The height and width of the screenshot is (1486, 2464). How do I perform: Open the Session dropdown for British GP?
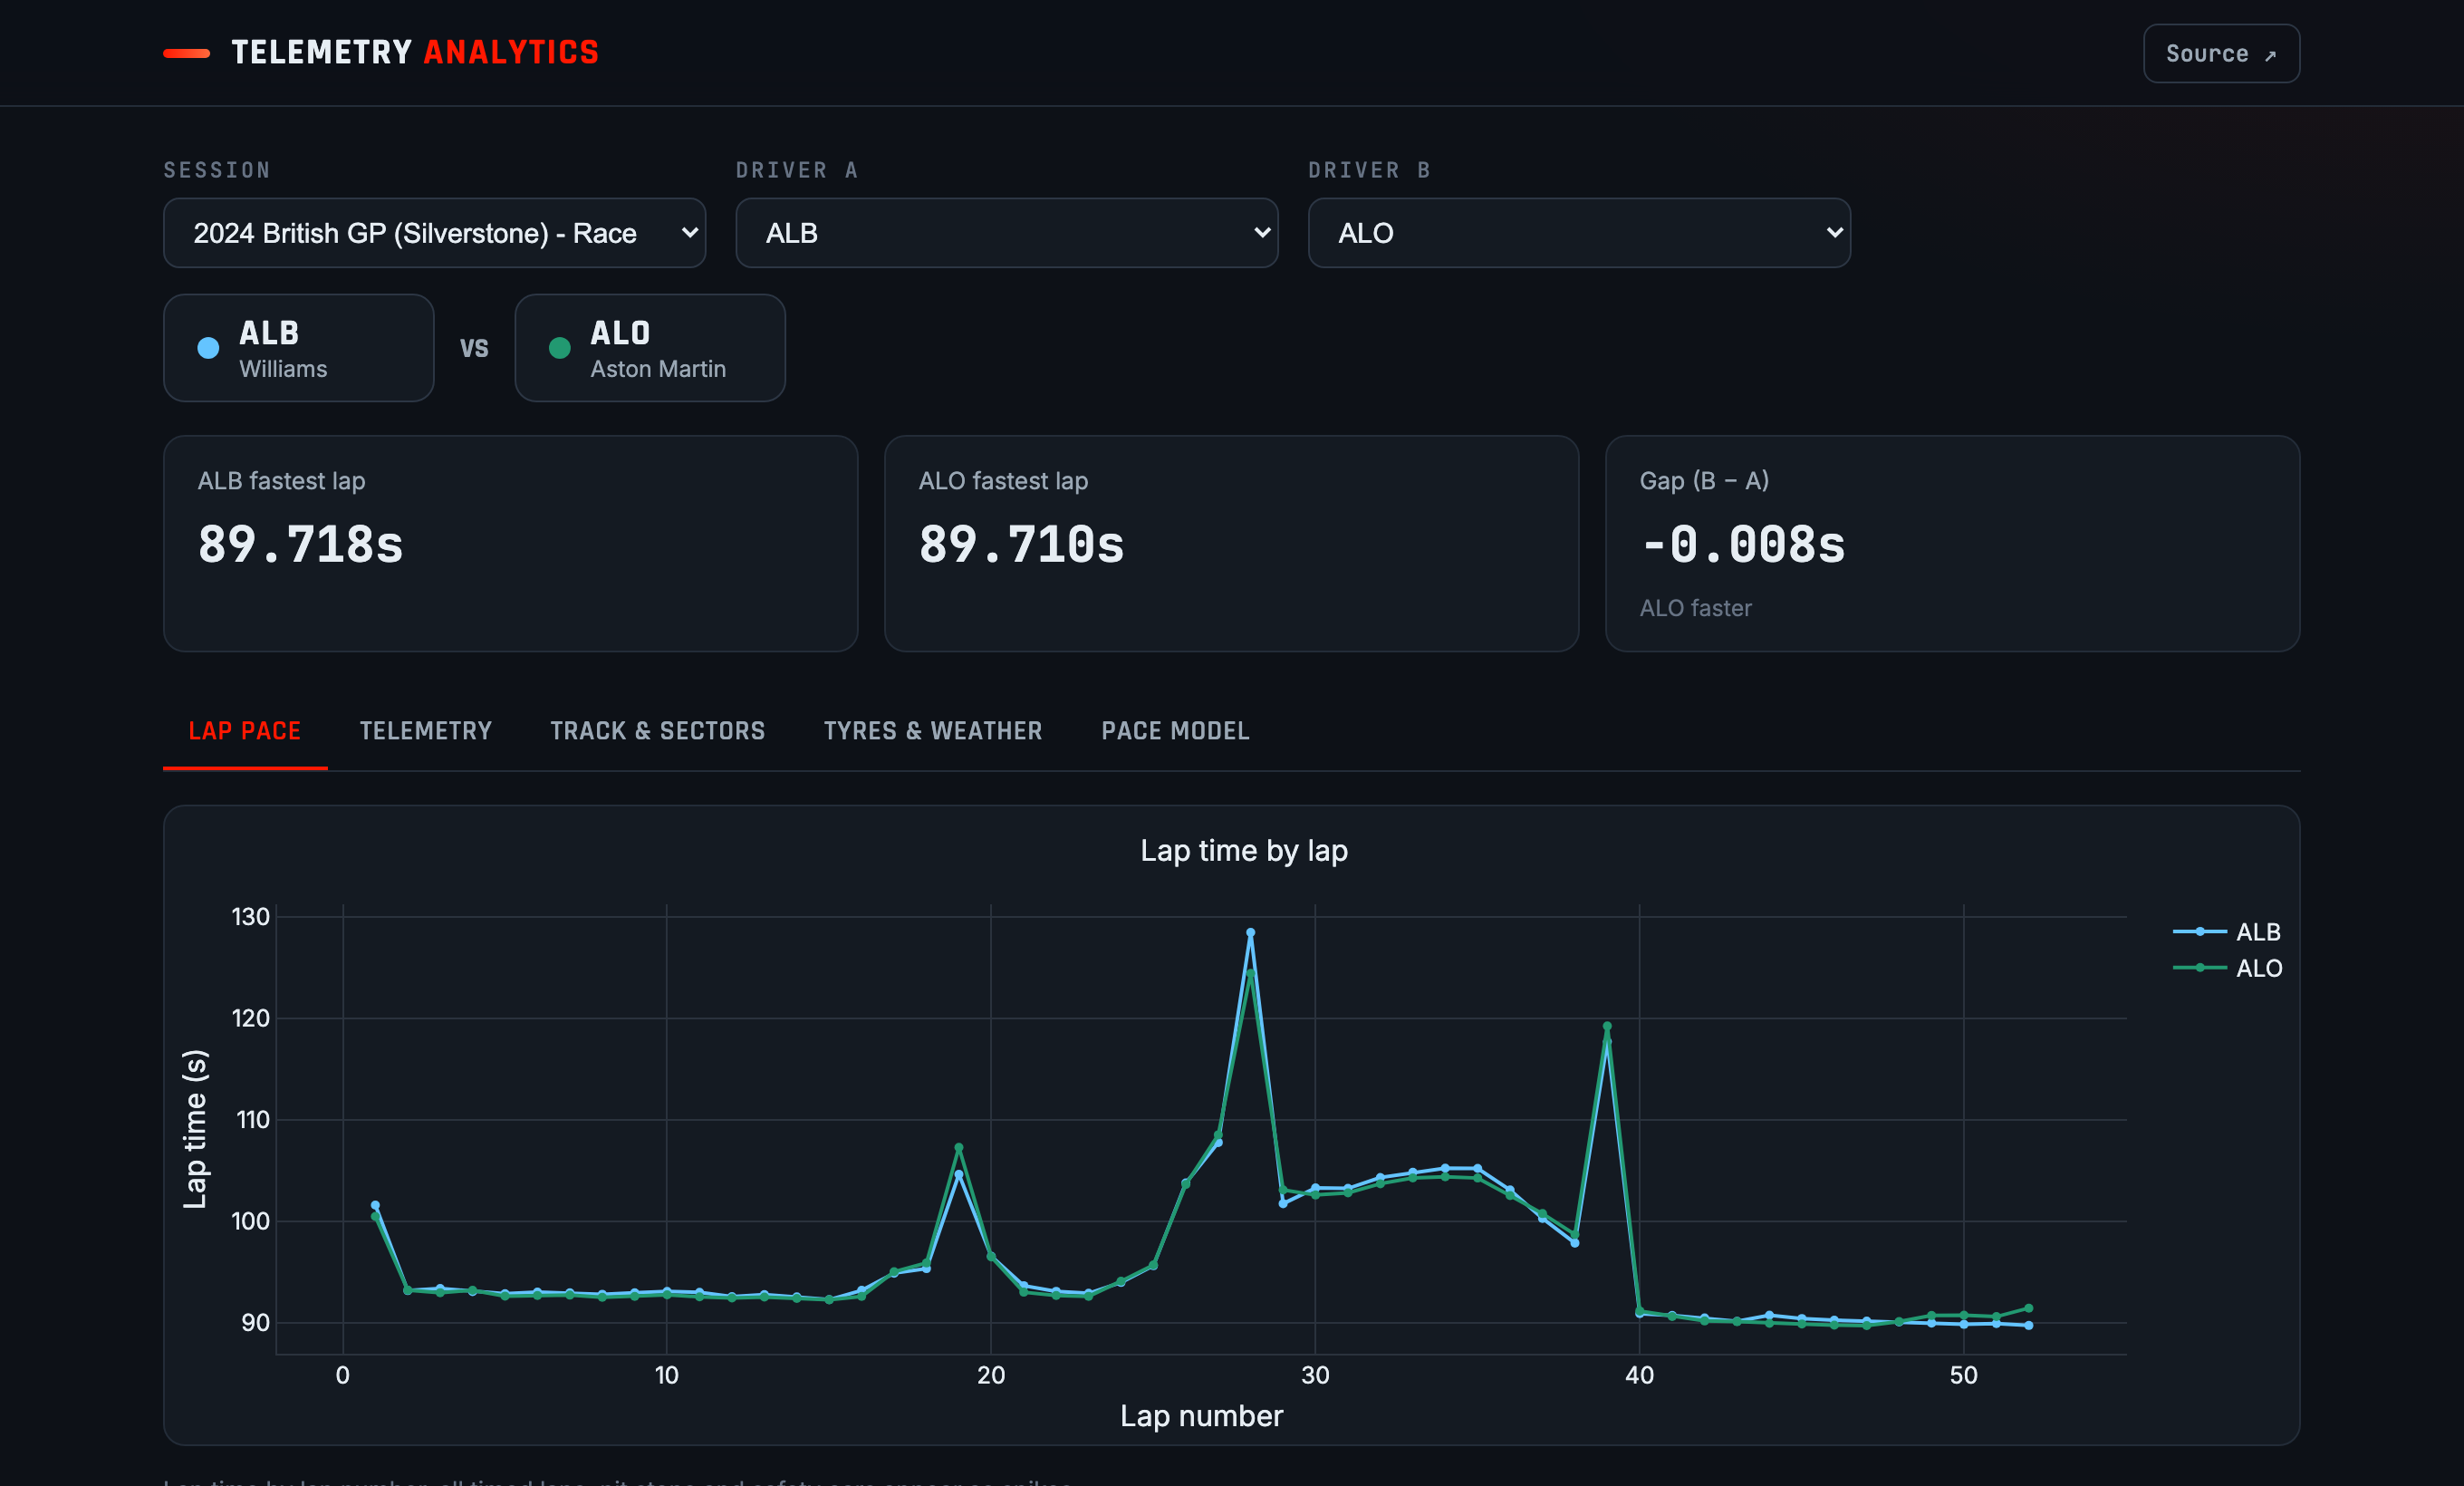pos(435,233)
